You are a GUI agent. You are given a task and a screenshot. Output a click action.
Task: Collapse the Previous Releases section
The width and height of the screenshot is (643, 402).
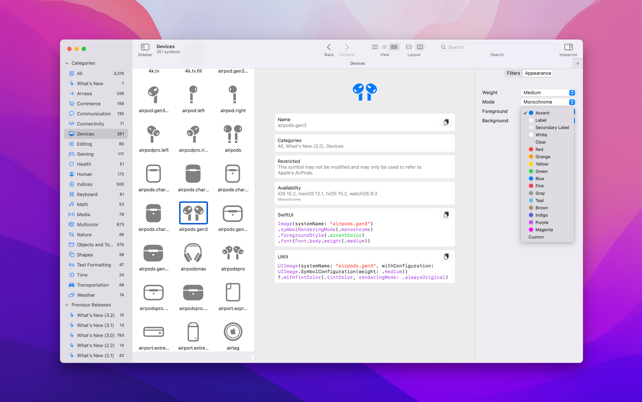[x=67, y=305]
